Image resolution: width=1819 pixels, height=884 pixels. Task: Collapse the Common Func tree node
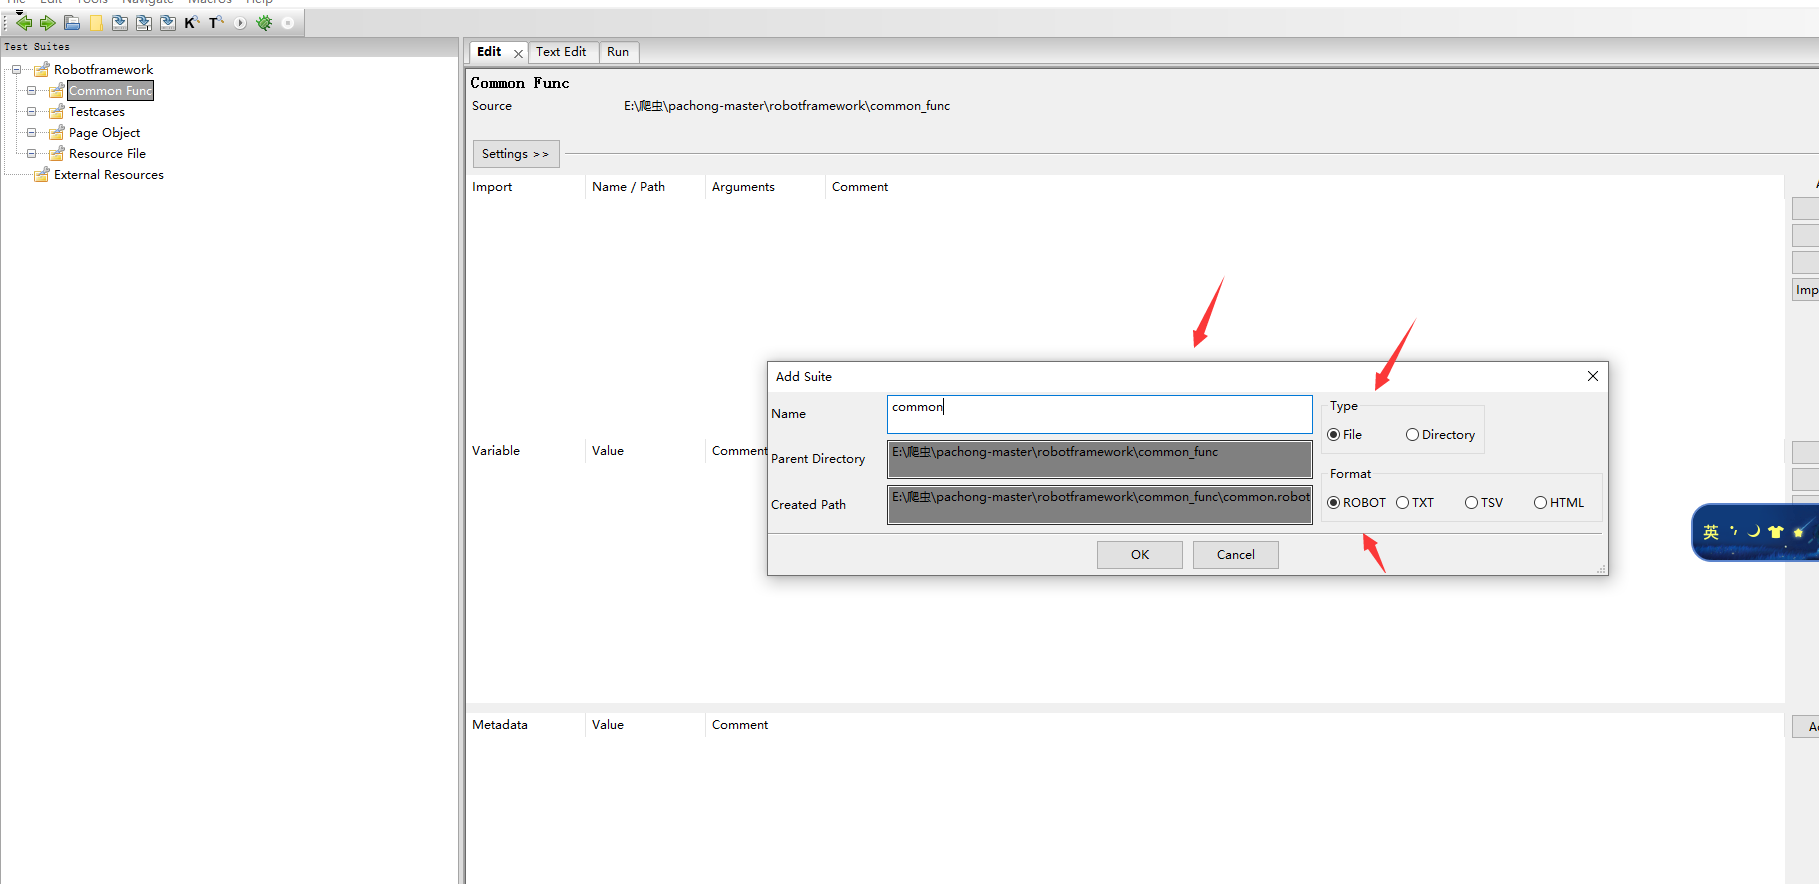coord(31,90)
